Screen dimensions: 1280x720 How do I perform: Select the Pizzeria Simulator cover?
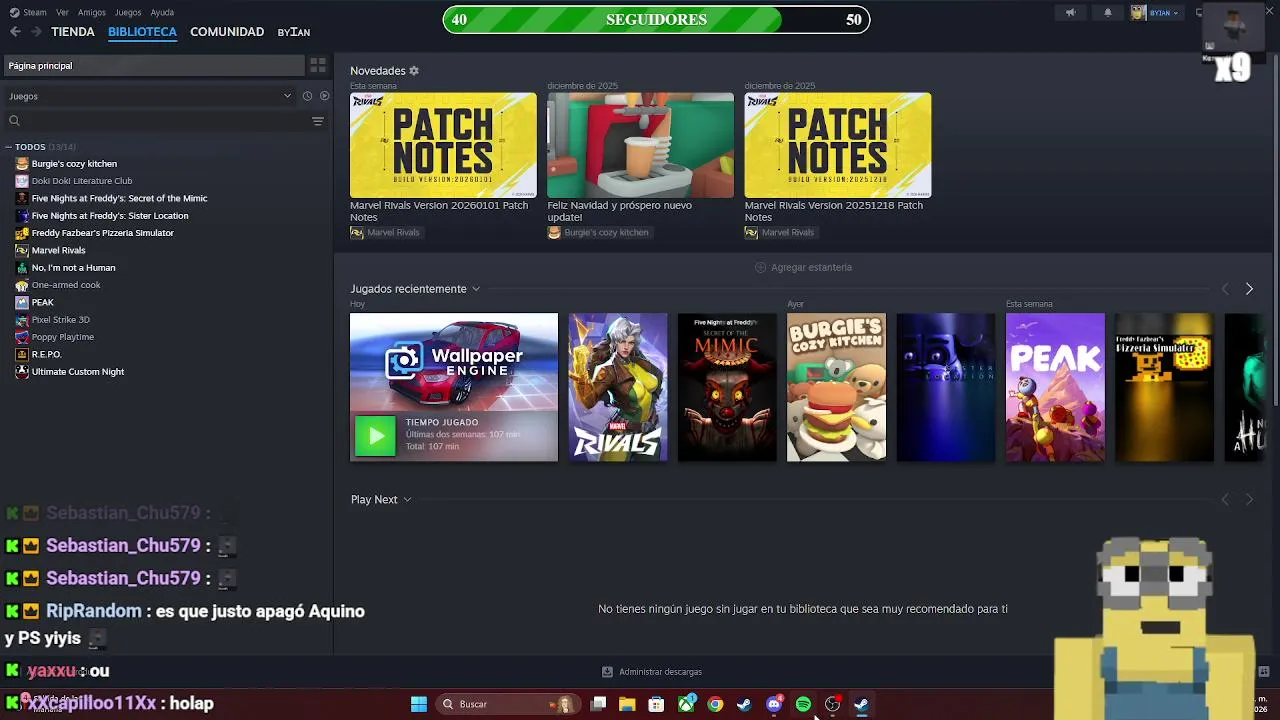point(1164,388)
